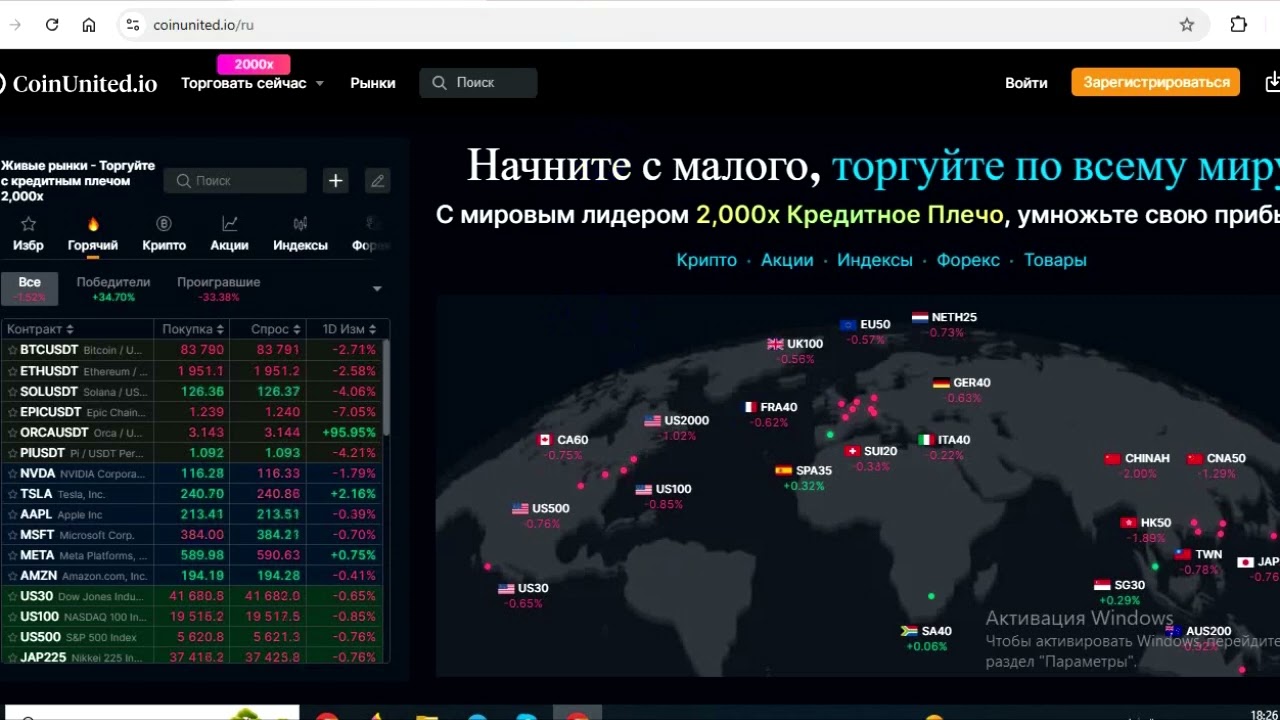
Task: Switch to Акции chart category
Action: pyautogui.click(x=229, y=234)
